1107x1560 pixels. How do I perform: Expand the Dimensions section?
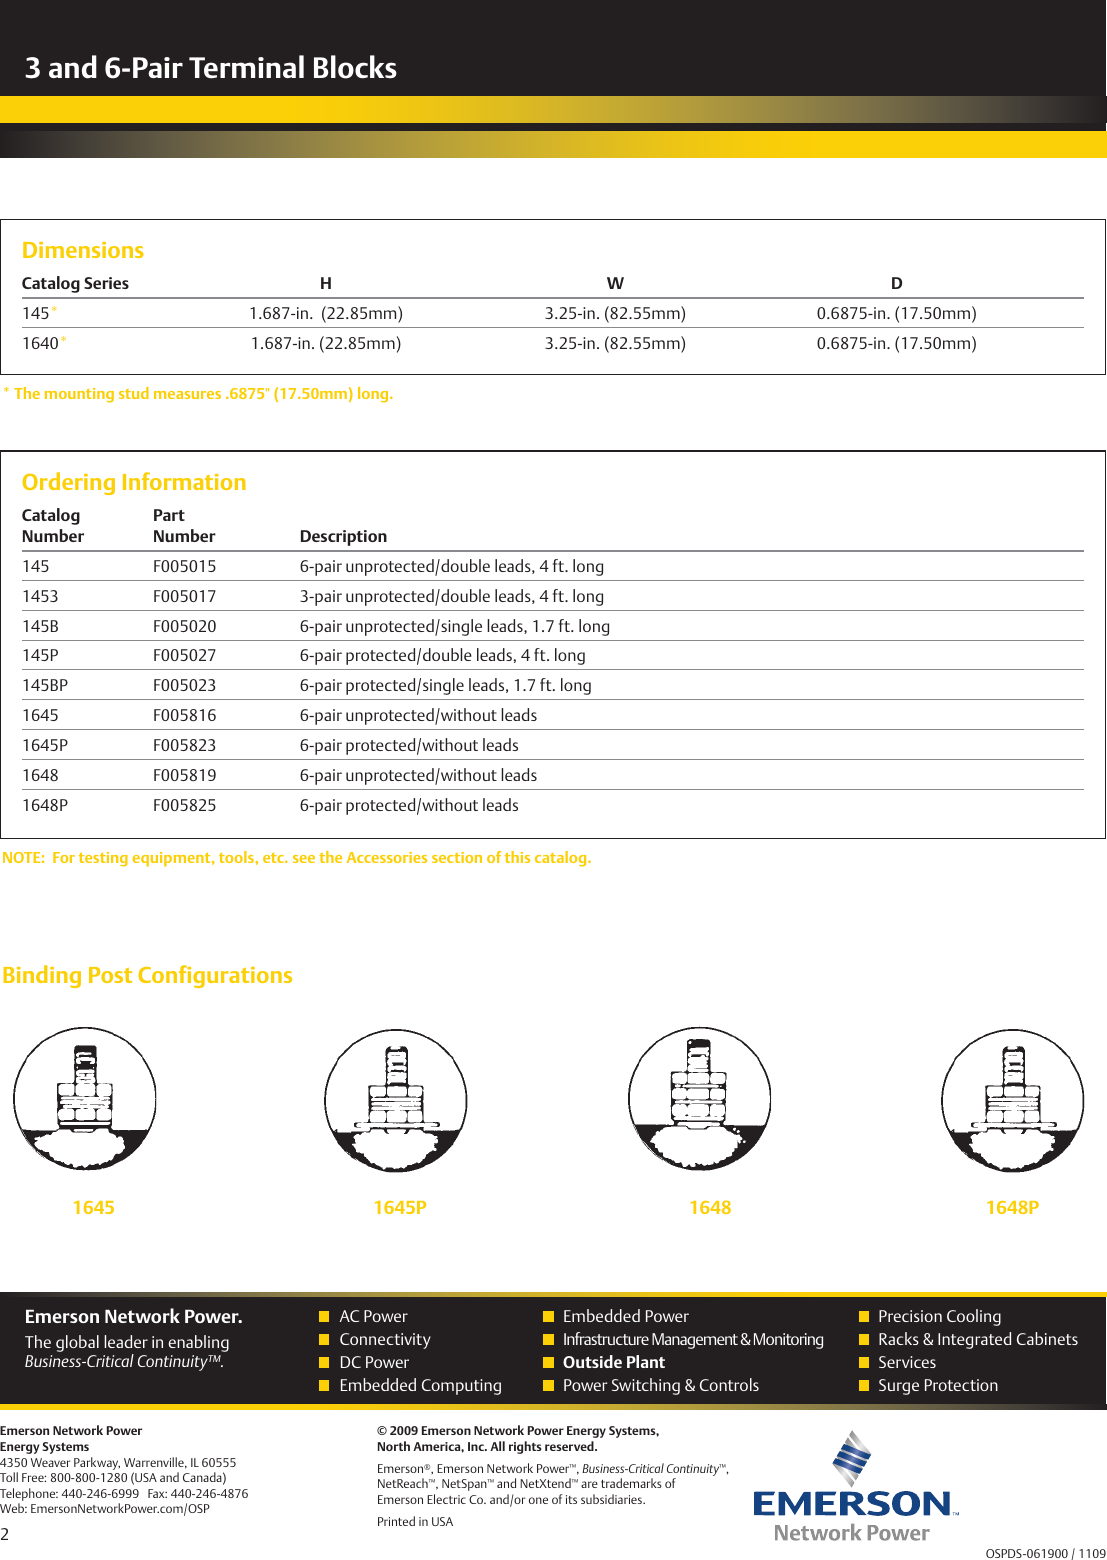(x=84, y=249)
